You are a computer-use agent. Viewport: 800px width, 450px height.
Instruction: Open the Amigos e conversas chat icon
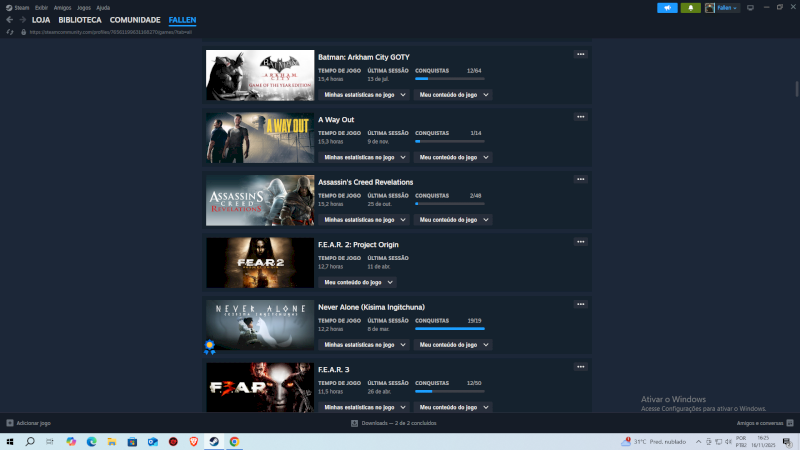pos(790,423)
